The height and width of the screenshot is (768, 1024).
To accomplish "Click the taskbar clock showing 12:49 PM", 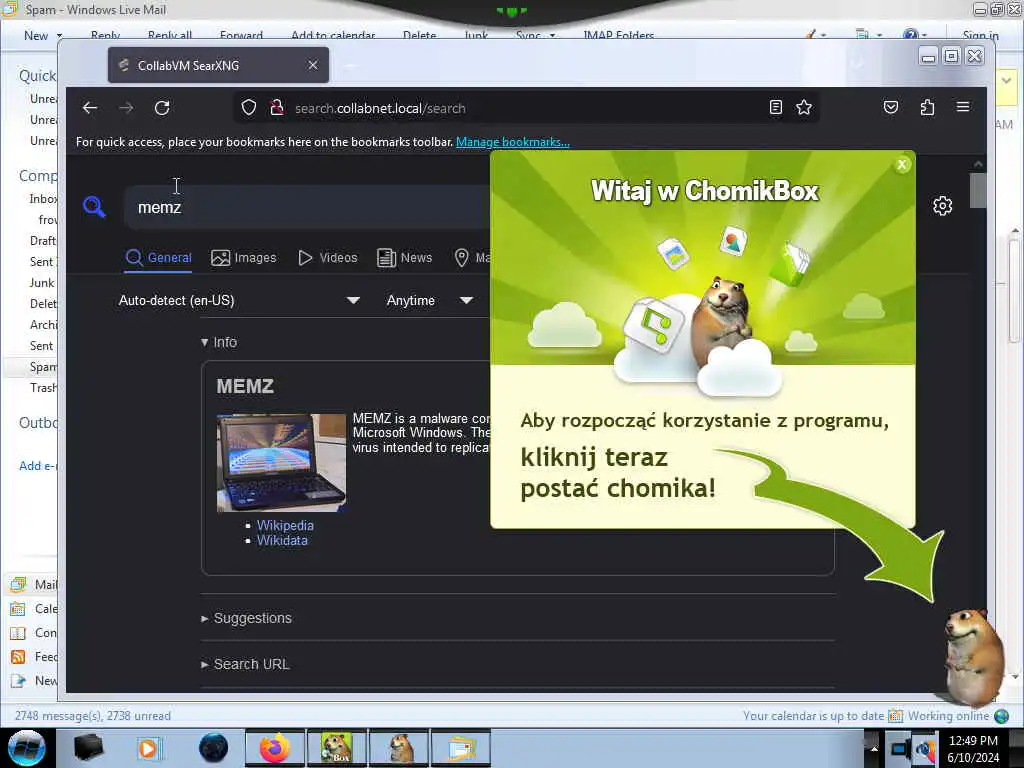I will [x=973, y=748].
